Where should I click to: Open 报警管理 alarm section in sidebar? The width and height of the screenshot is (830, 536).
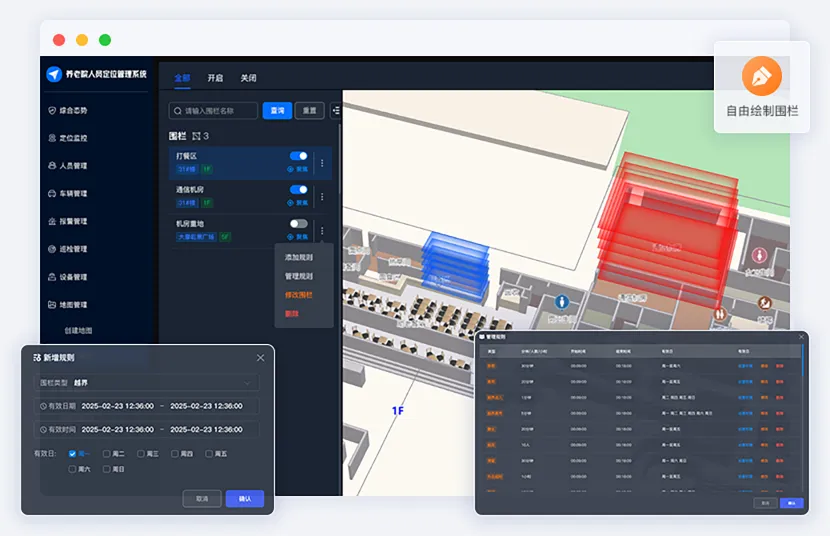tap(68, 221)
